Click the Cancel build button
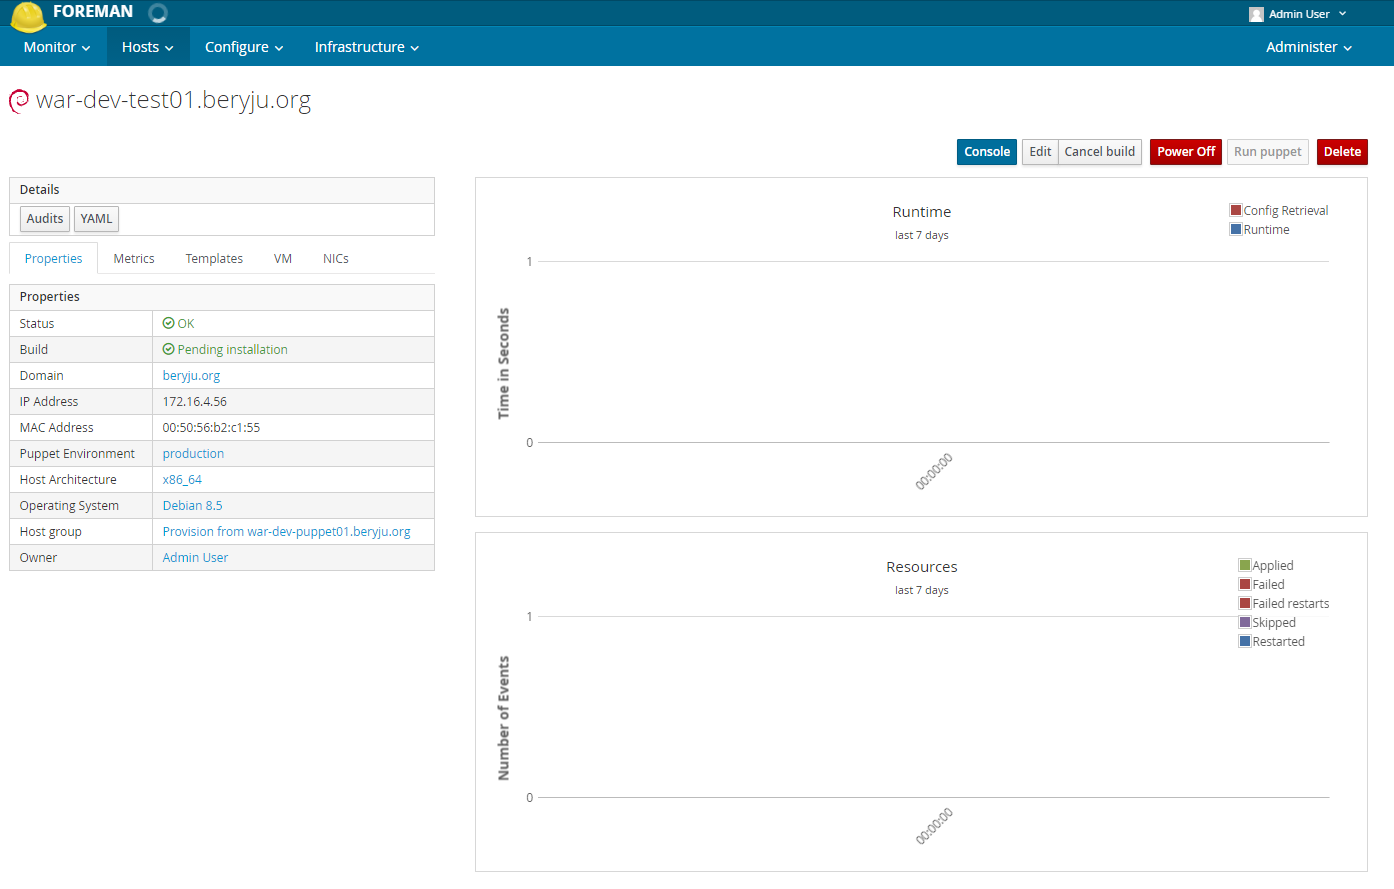Image resolution: width=1394 pixels, height=889 pixels. coord(1100,152)
